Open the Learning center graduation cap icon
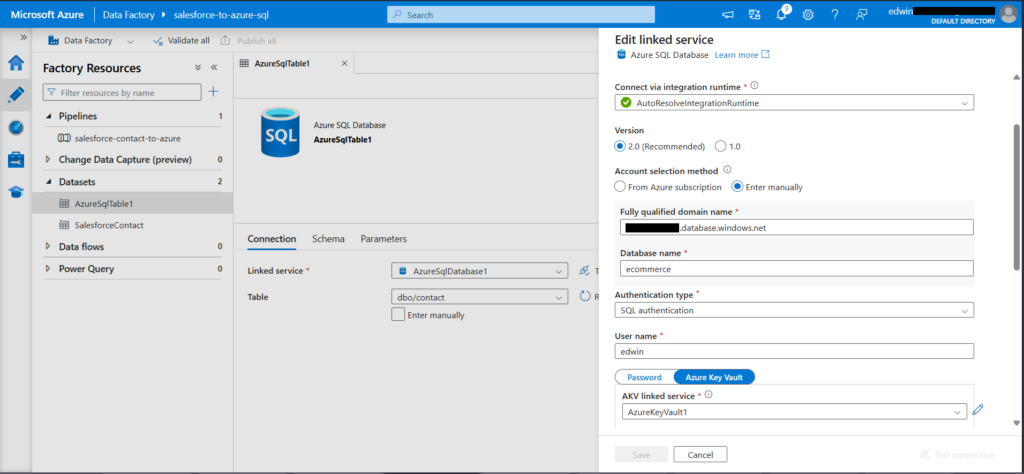Screen dimensions: 1024x474 pyautogui.click(x=16, y=192)
